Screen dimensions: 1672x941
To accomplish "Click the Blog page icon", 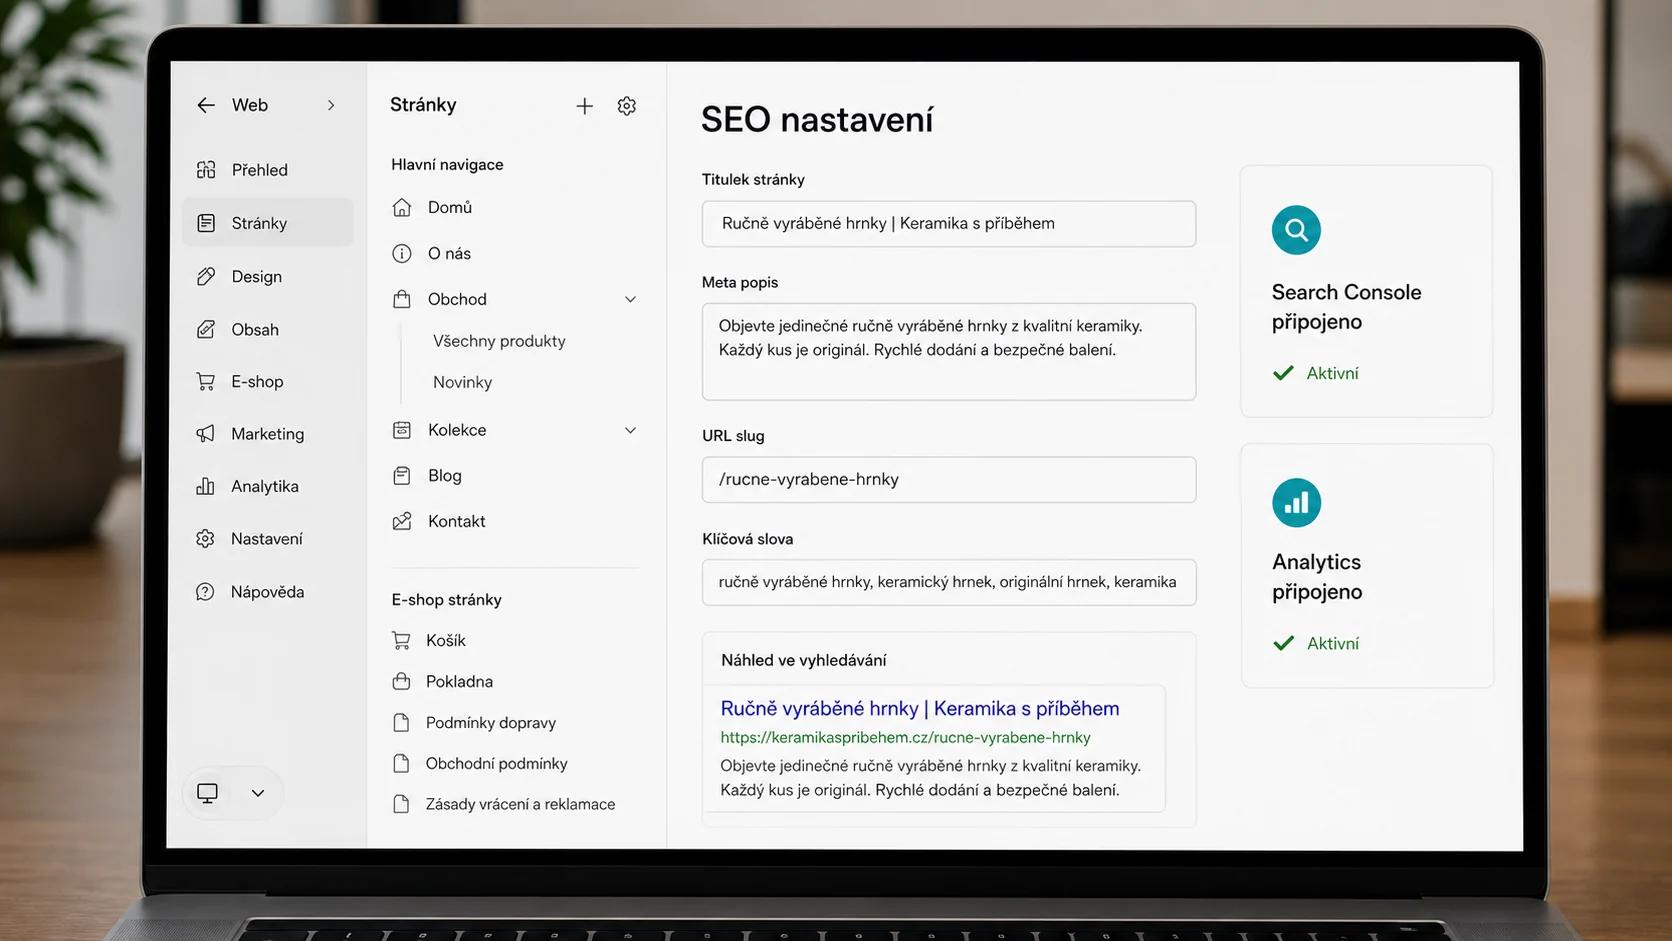I will coord(402,476).
